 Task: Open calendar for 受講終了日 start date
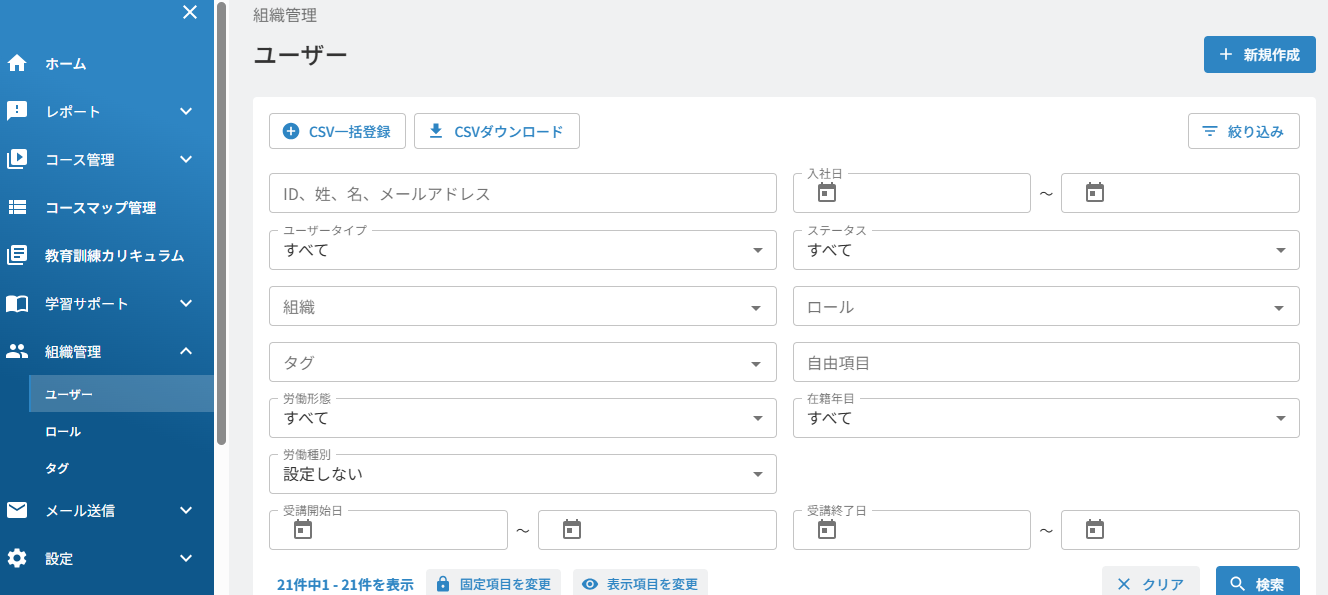tap(826, 529)
